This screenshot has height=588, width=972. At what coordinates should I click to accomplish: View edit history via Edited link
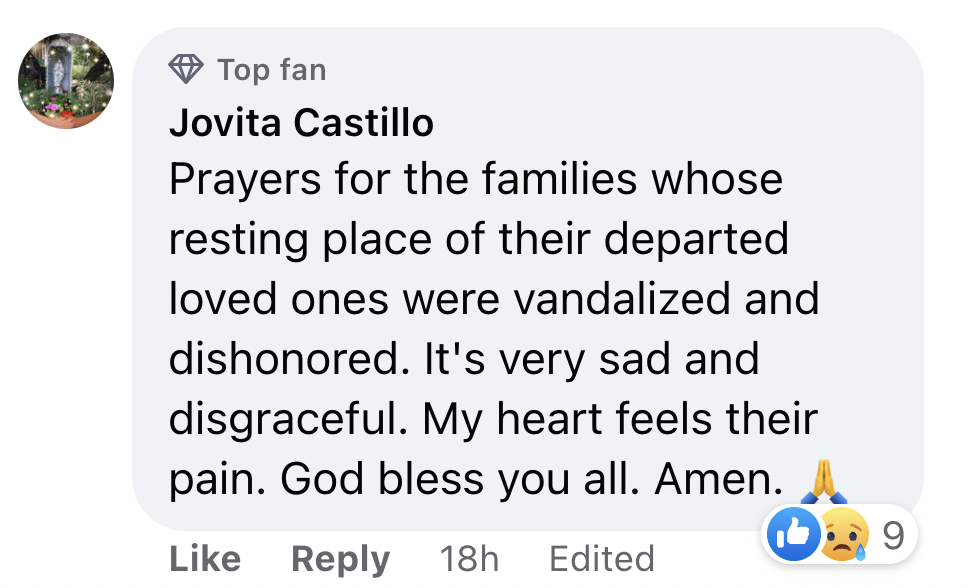pos(602,559)
